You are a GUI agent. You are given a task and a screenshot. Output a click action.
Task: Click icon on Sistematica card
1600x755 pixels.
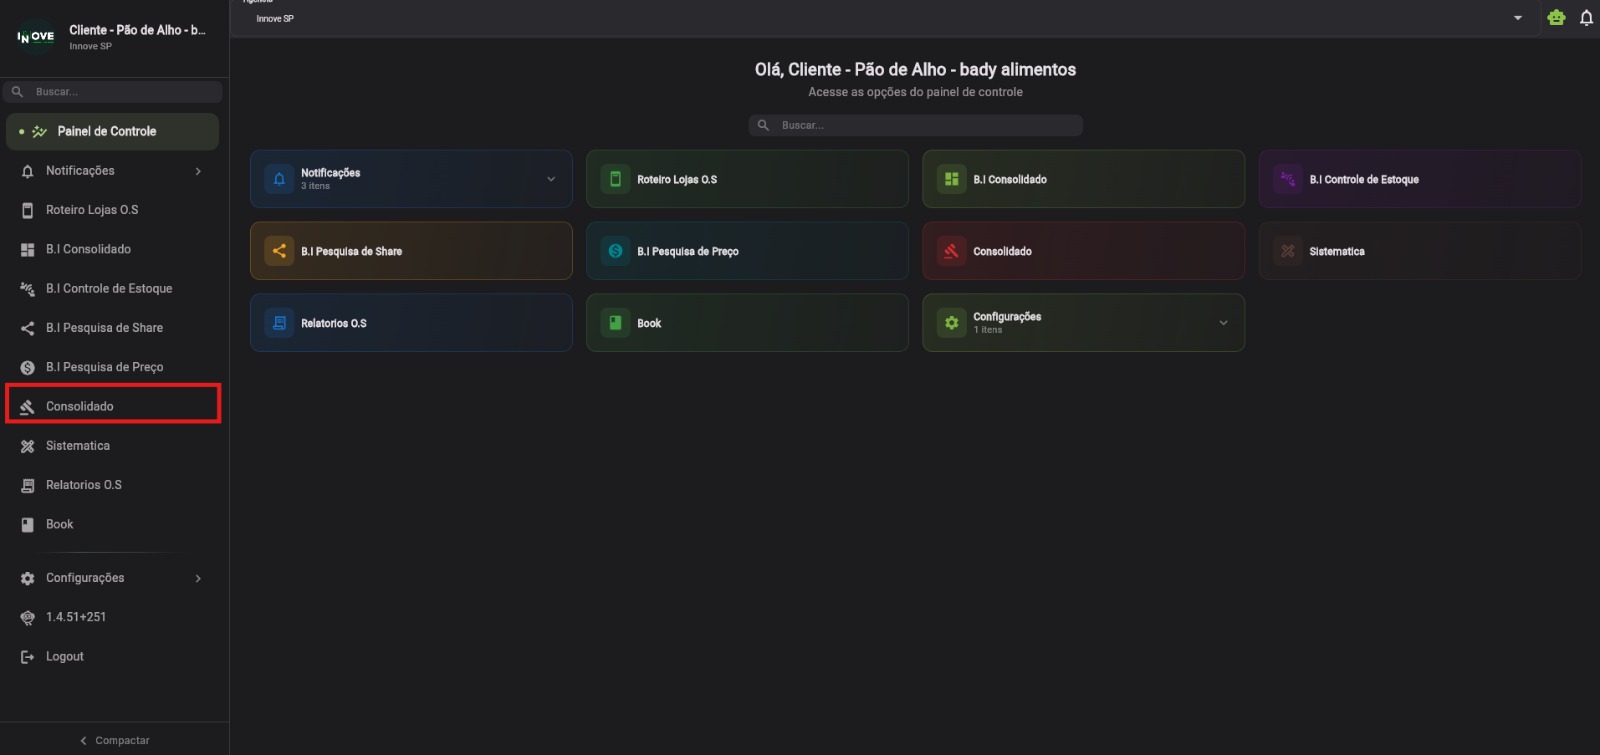click(x=1287, y=251)
